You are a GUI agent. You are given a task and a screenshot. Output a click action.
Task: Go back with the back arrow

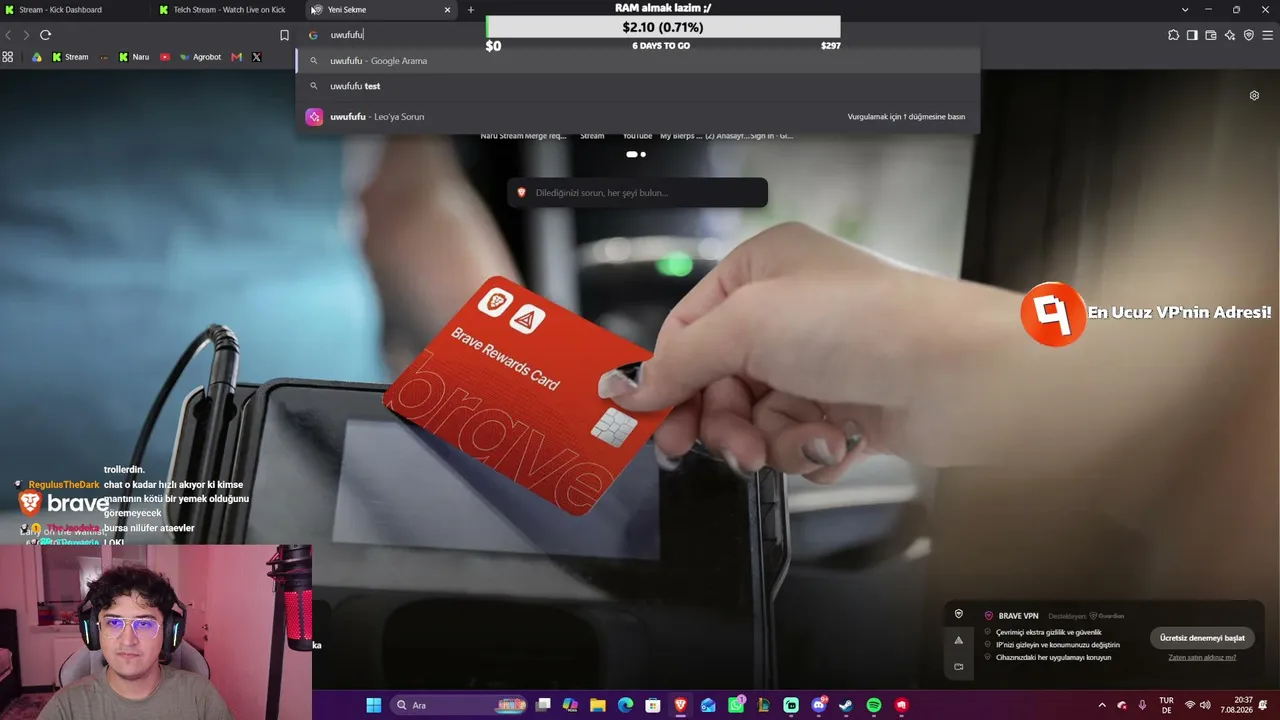coord(9,35)
